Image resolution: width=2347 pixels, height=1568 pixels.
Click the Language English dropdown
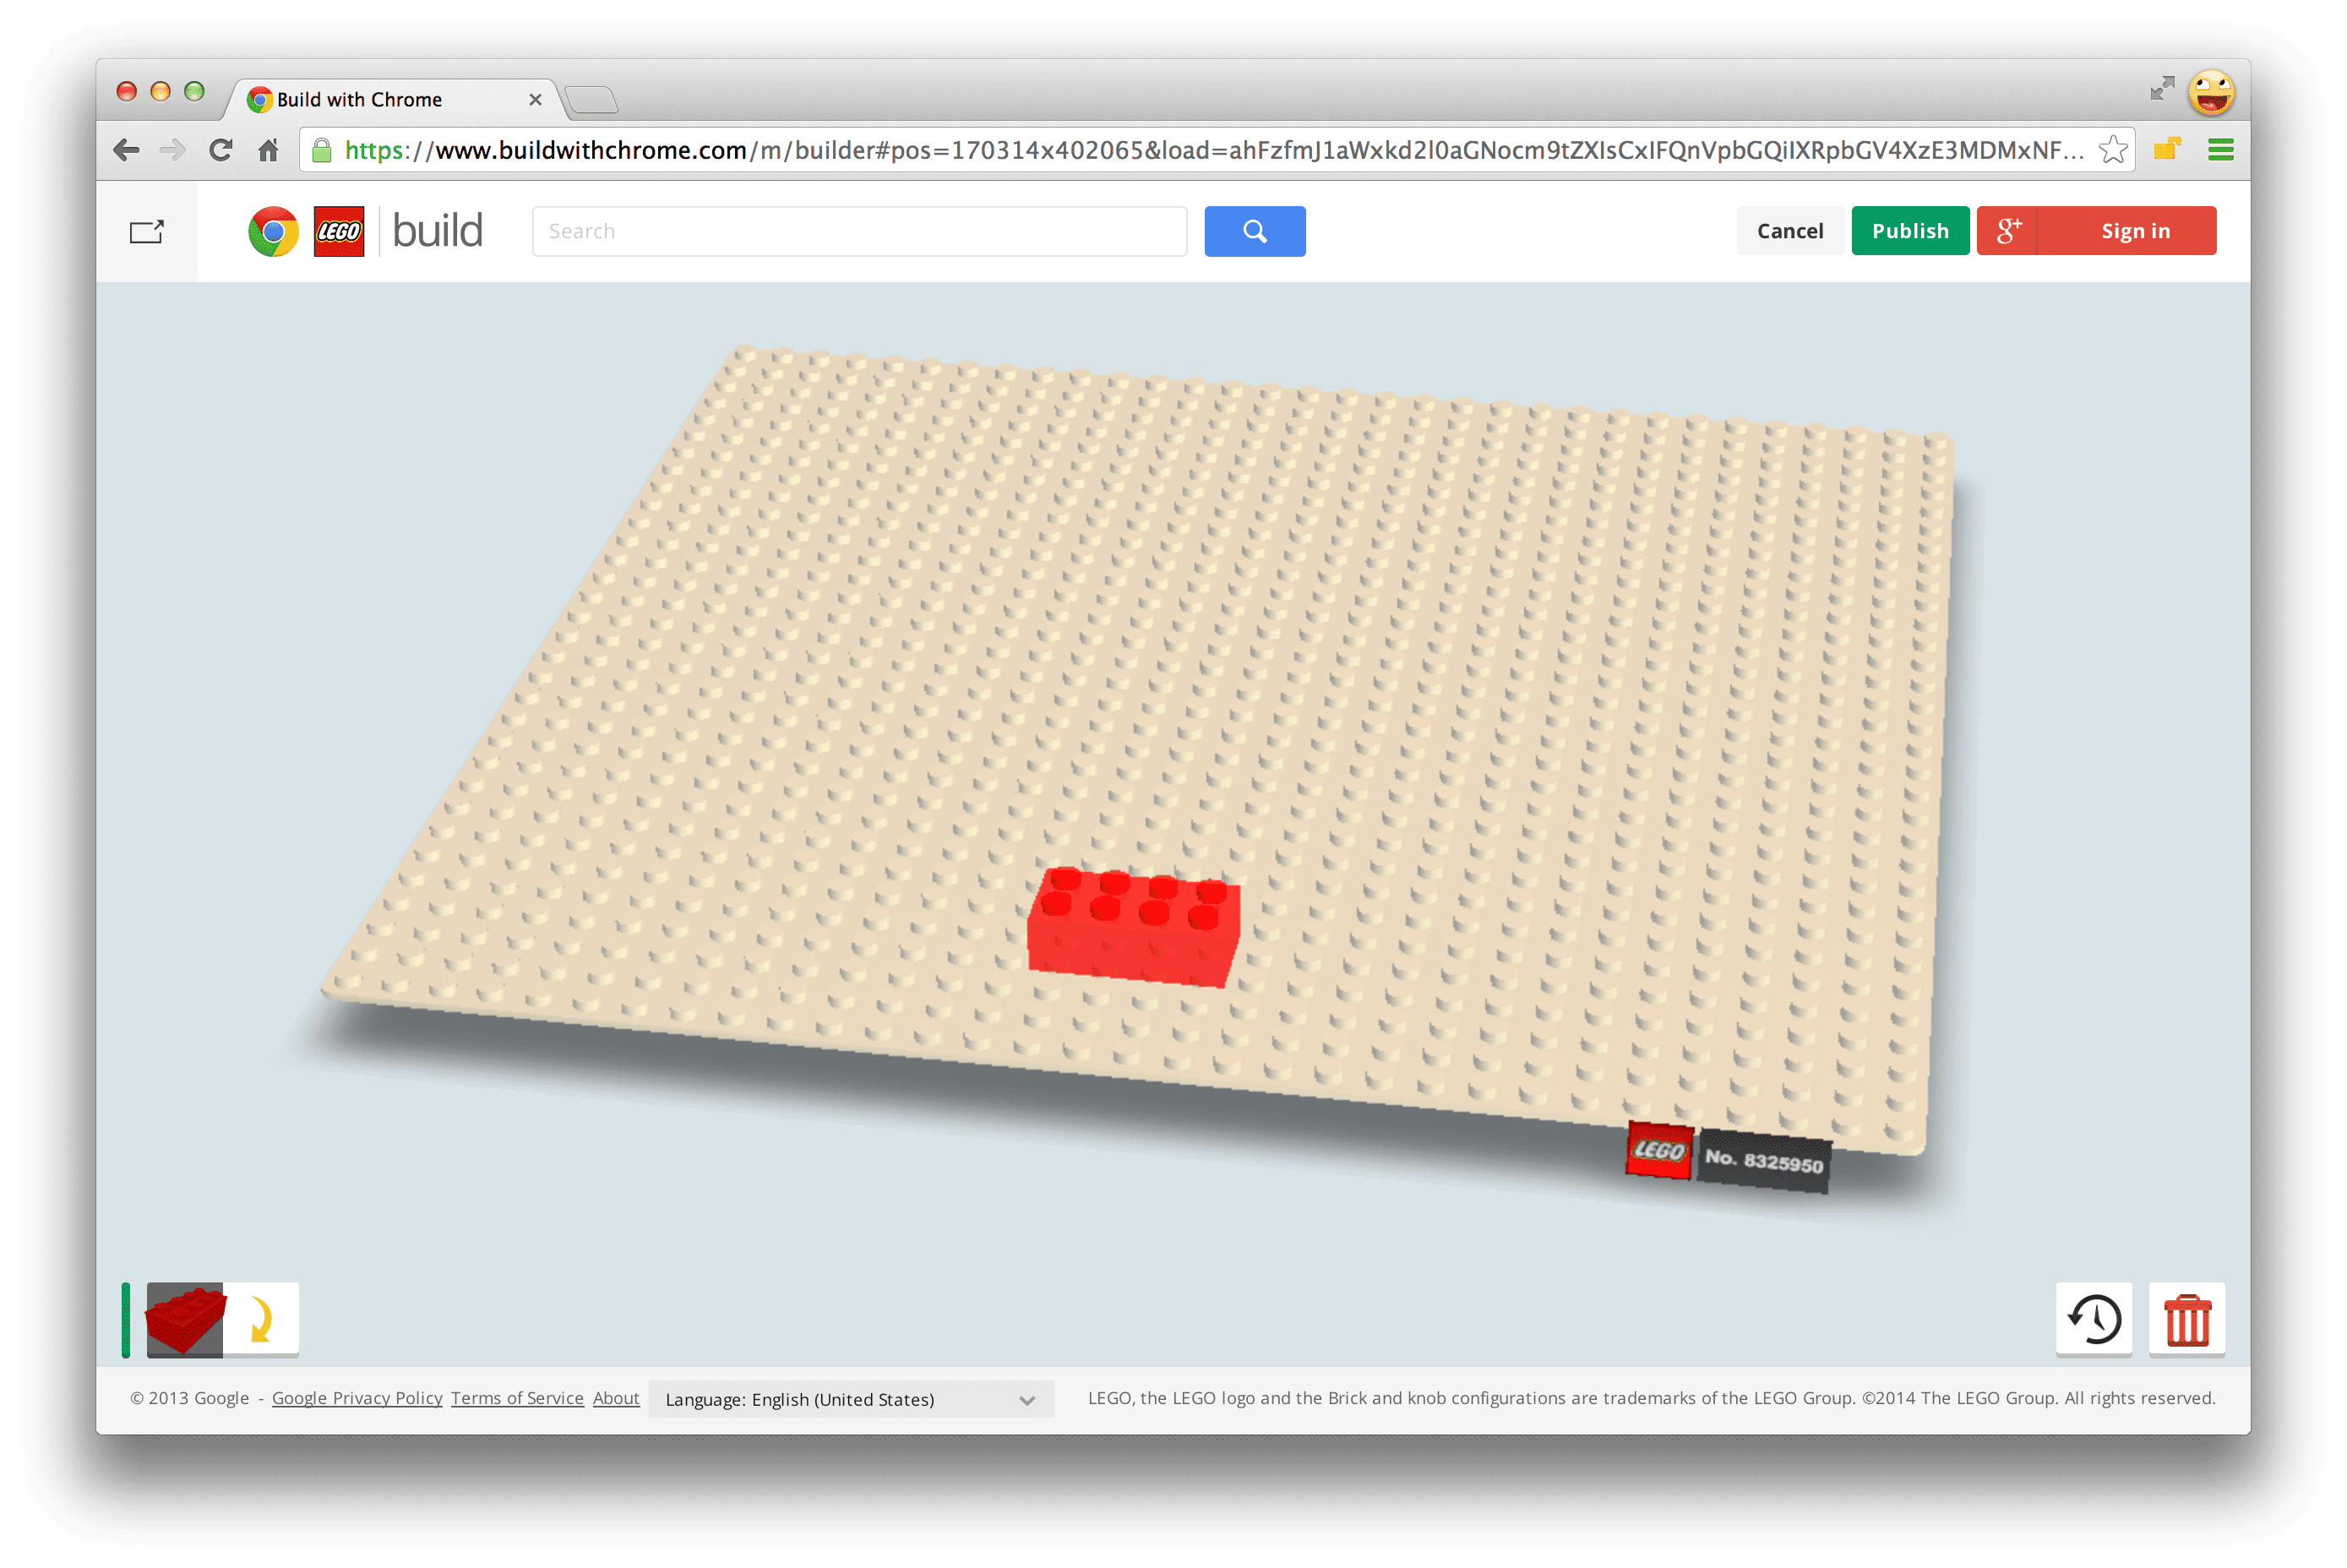point(858,1398)
